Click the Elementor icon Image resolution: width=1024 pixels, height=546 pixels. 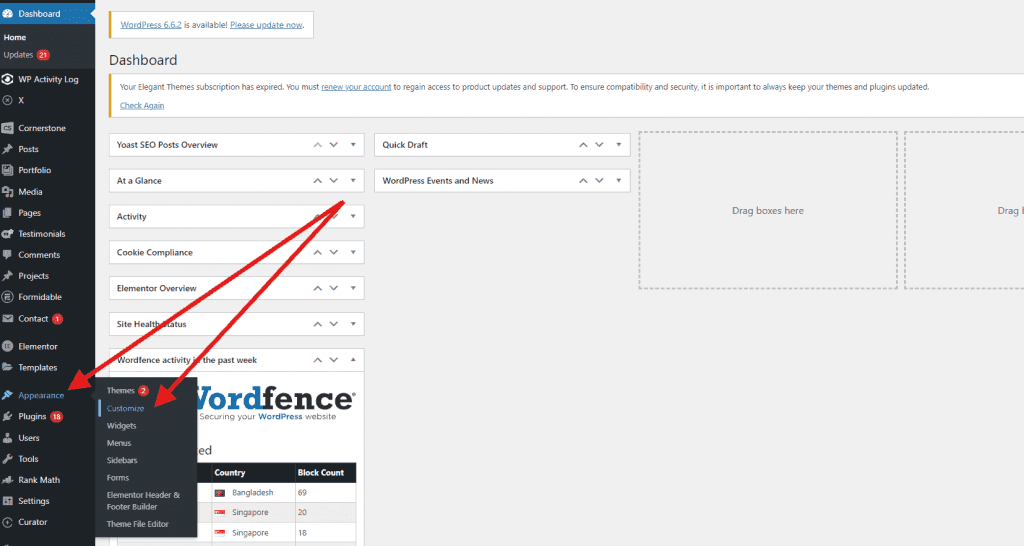coord(7,346)
